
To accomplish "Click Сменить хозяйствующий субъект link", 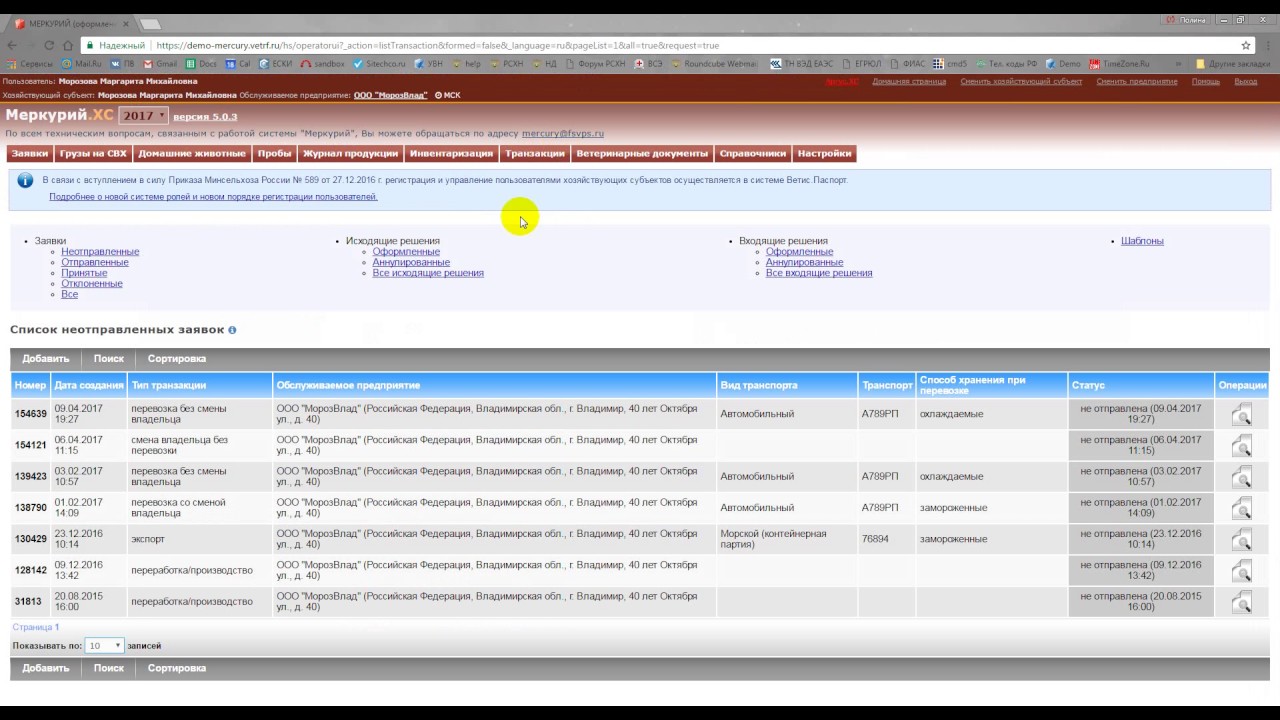I will tap(1021, 81).
